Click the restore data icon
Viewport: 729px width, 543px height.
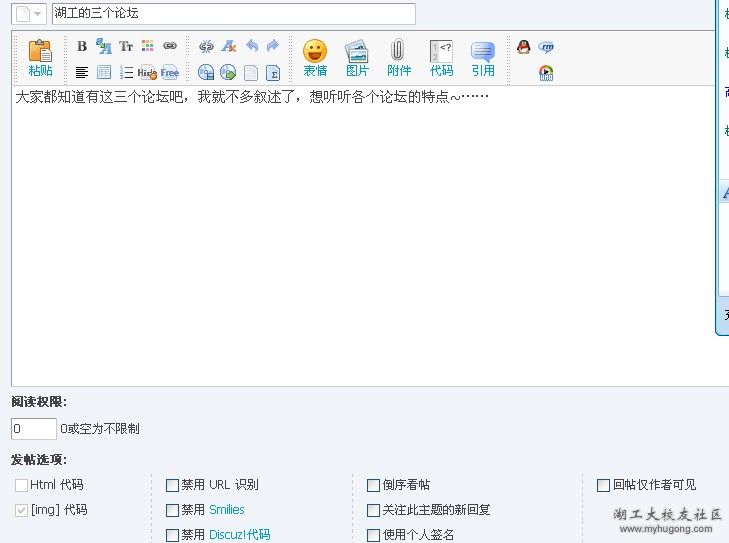coord(228,73)
